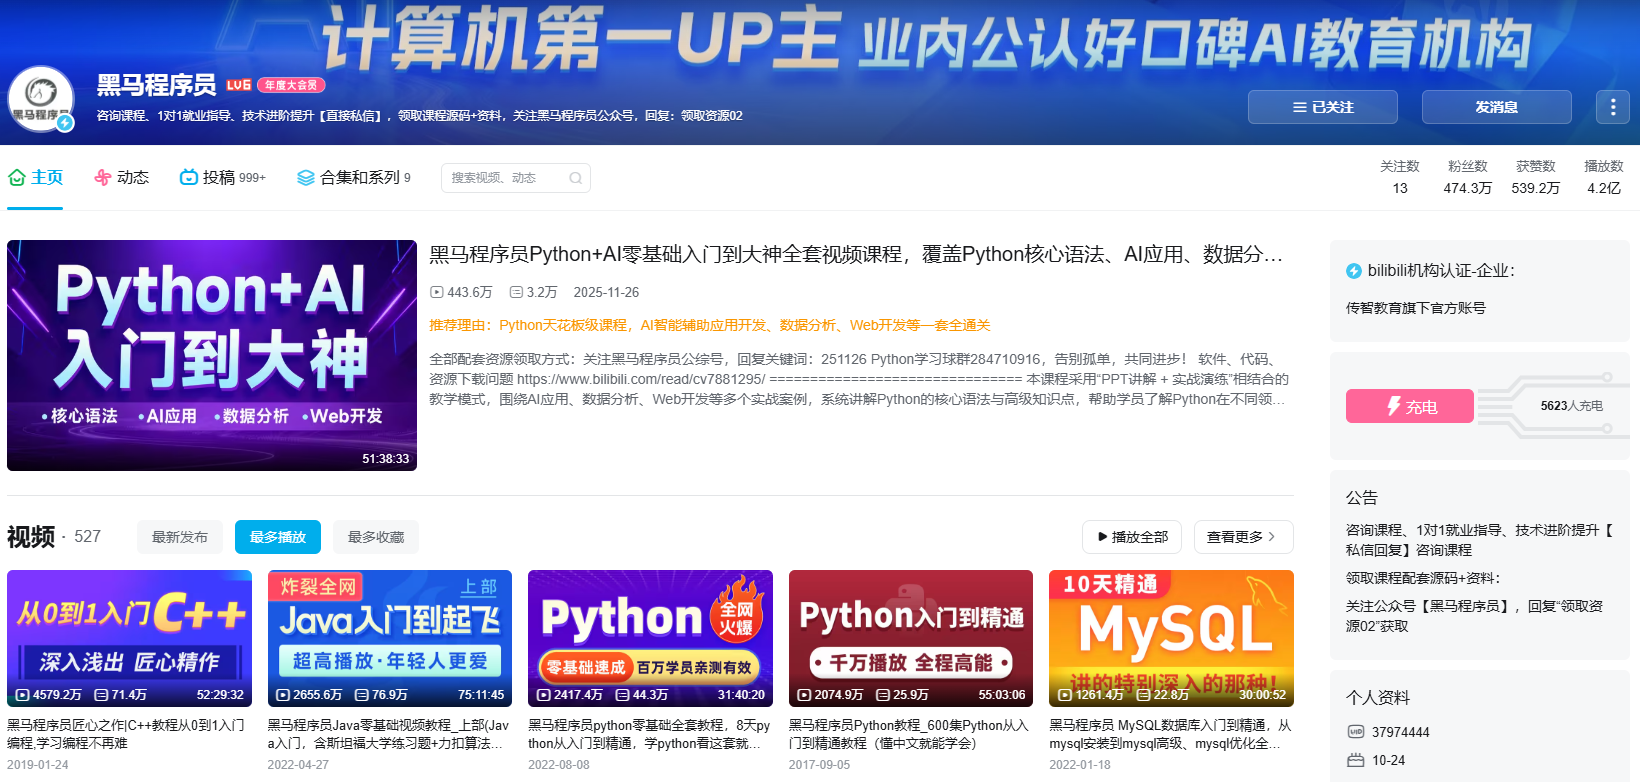Click the 已关注 follow button

(1323, 107)
